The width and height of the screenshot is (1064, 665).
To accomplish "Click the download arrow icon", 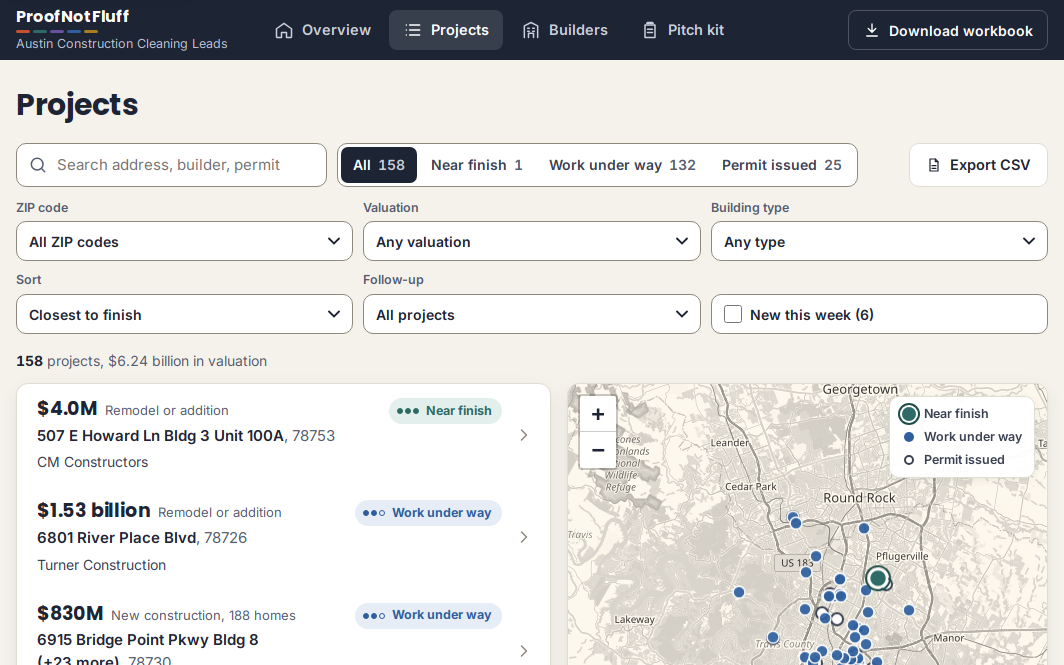I will (872, 31).
